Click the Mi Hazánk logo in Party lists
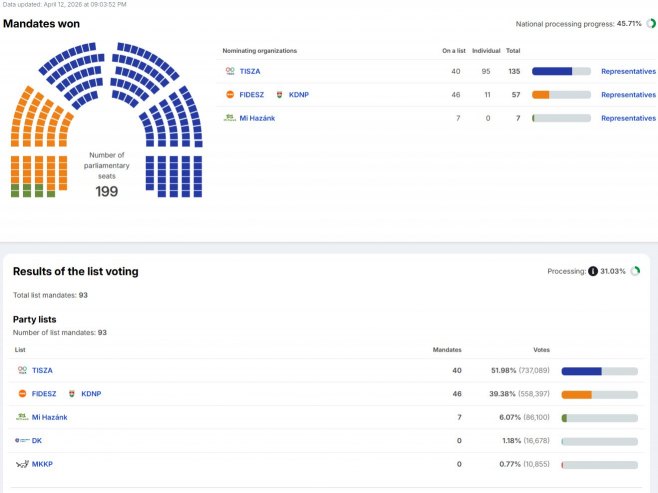The image size is (658, 493). tap(22, 417)
